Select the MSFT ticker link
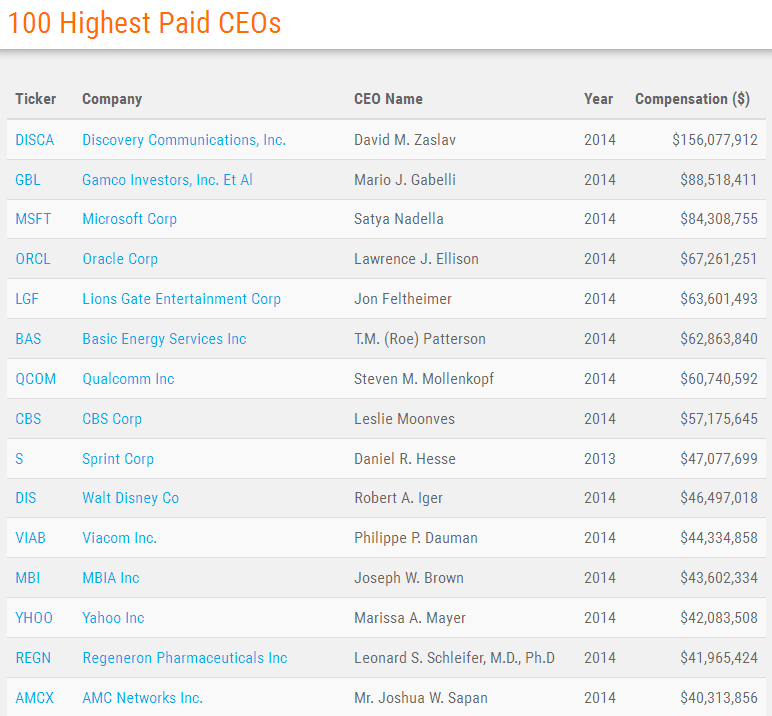Viewport: 772px width, 716px height. (33, 219)
